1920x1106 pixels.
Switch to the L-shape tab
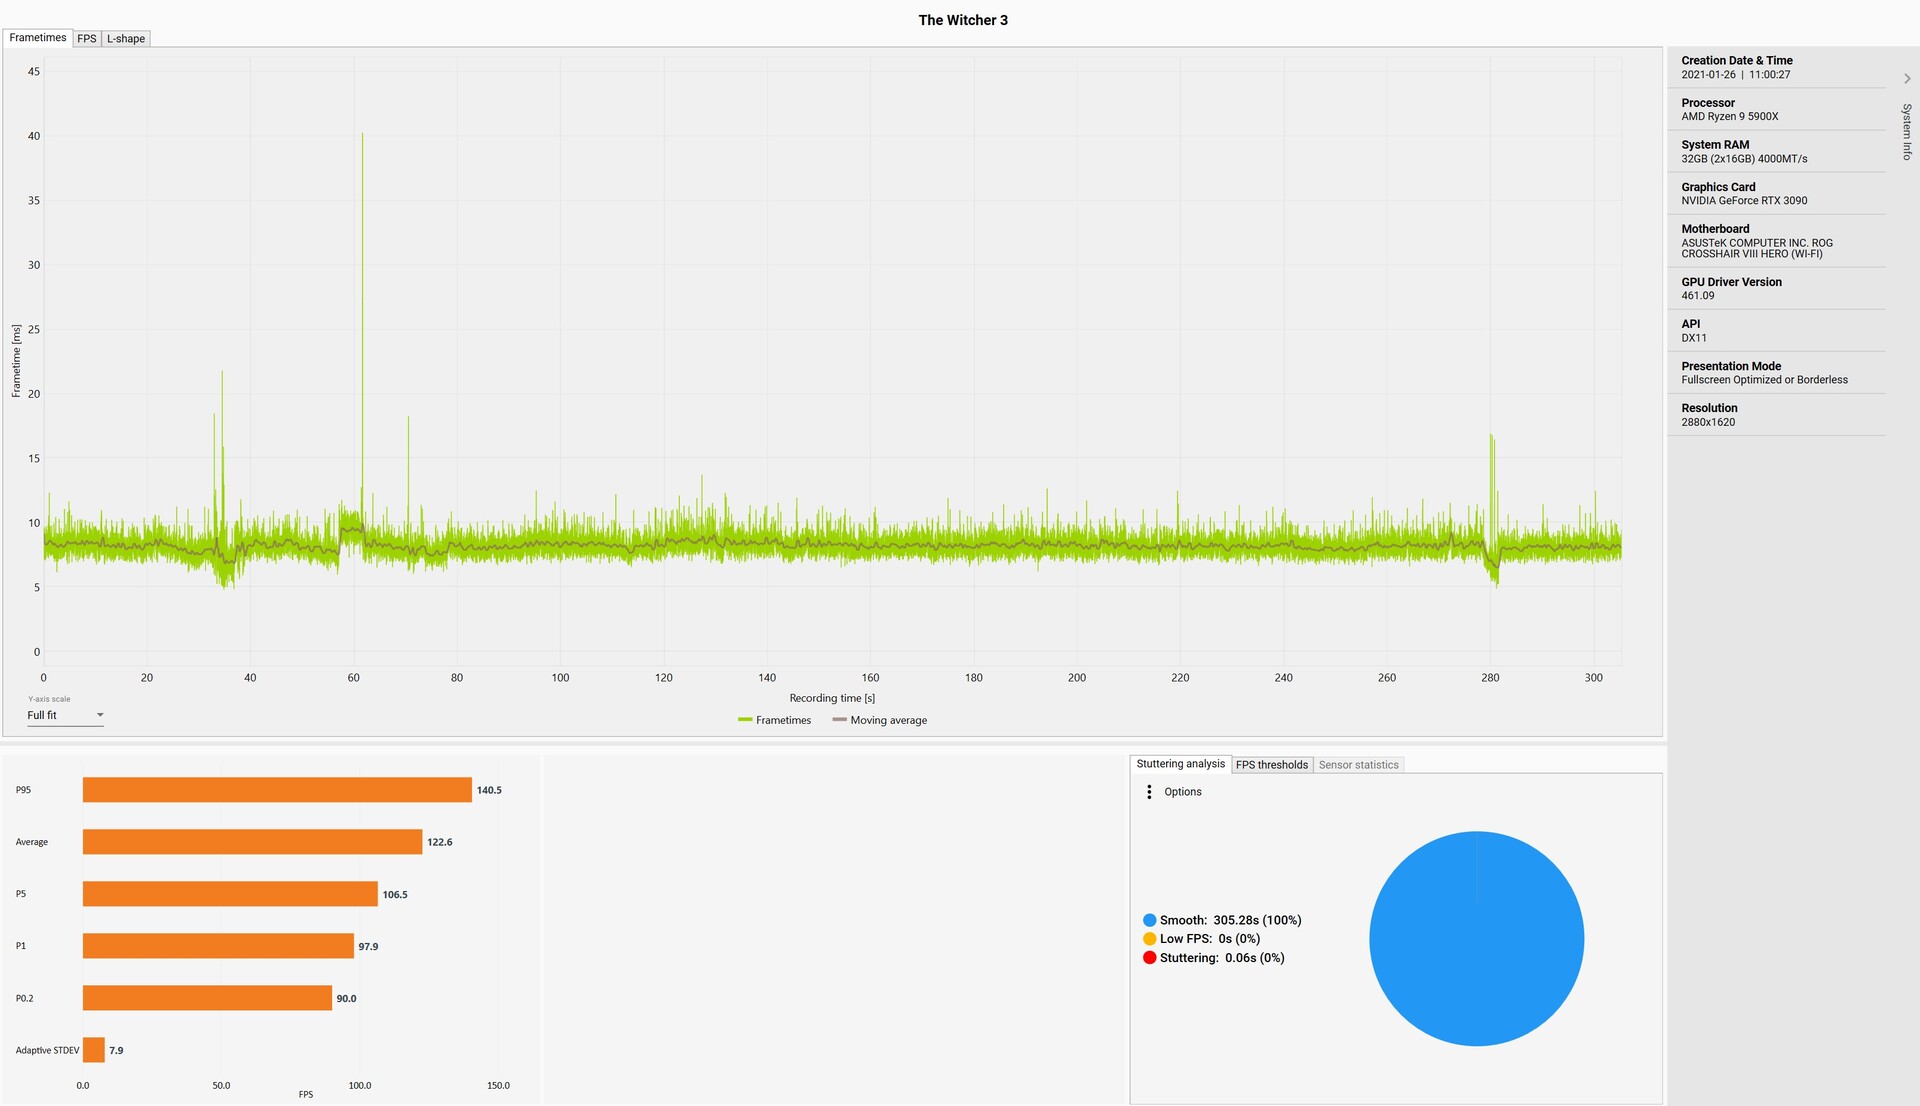click(126, 39)
